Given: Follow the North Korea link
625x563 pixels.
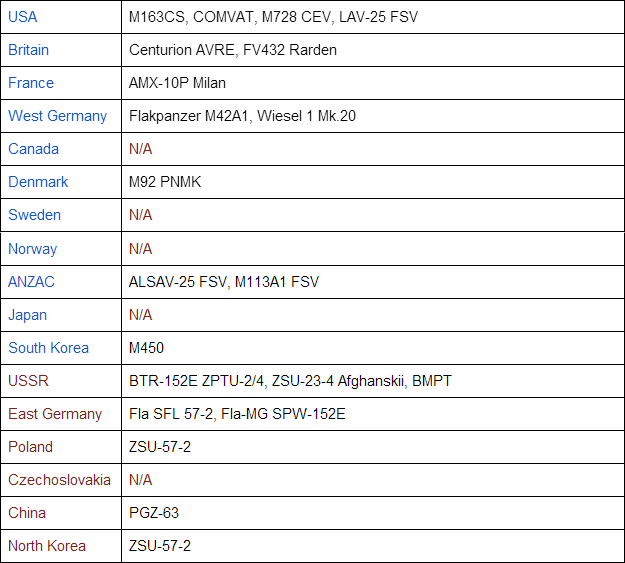Looking at the screenshot, I should (47, 546).
